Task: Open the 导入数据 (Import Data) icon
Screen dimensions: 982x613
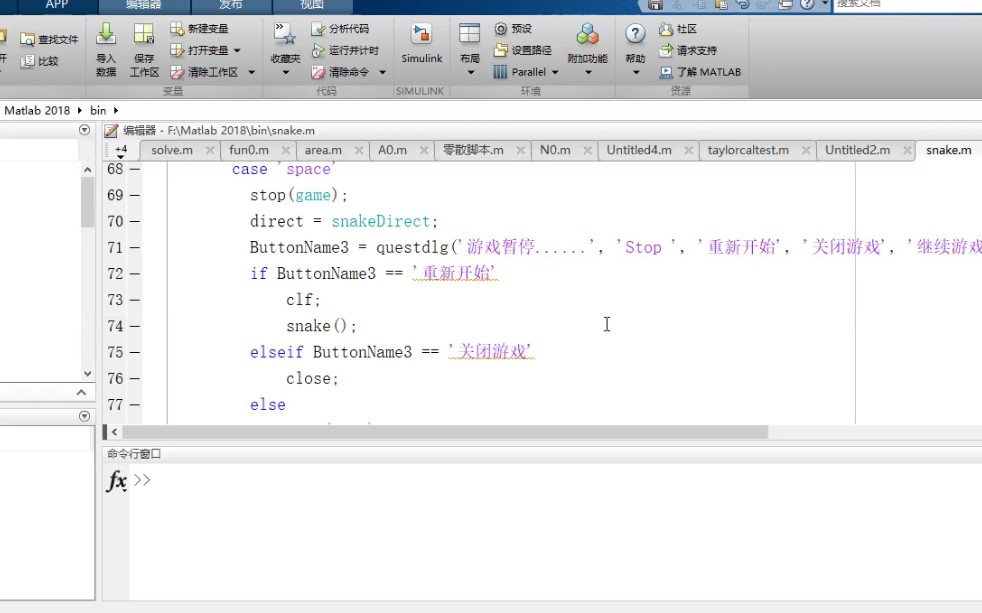Action: click(106, 47)
